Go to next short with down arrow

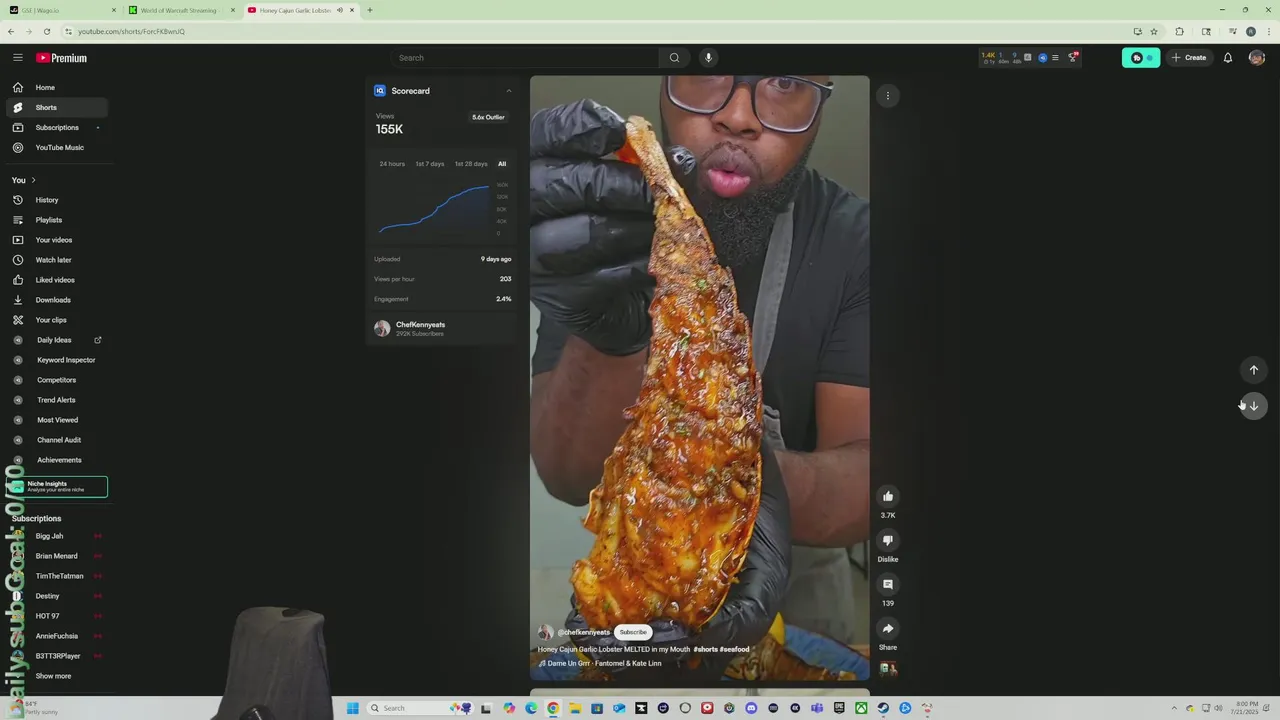tap(1253, 405)
